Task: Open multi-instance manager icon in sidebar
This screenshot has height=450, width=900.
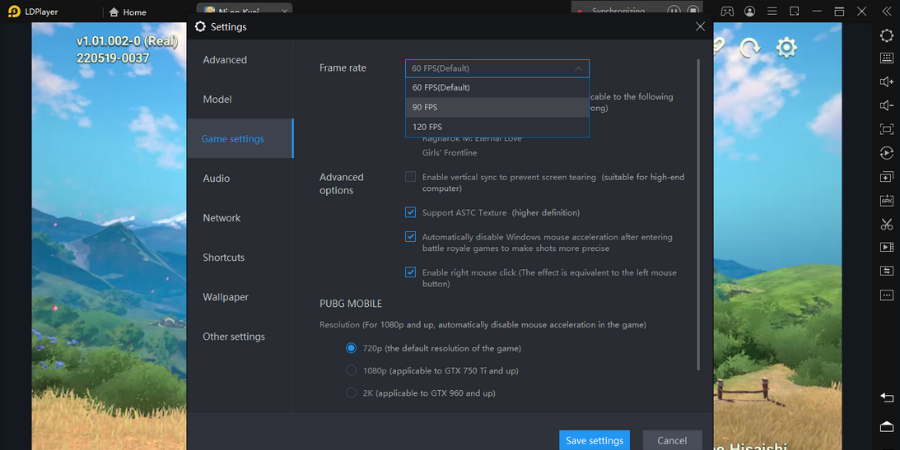Action: tap(886, 177)
